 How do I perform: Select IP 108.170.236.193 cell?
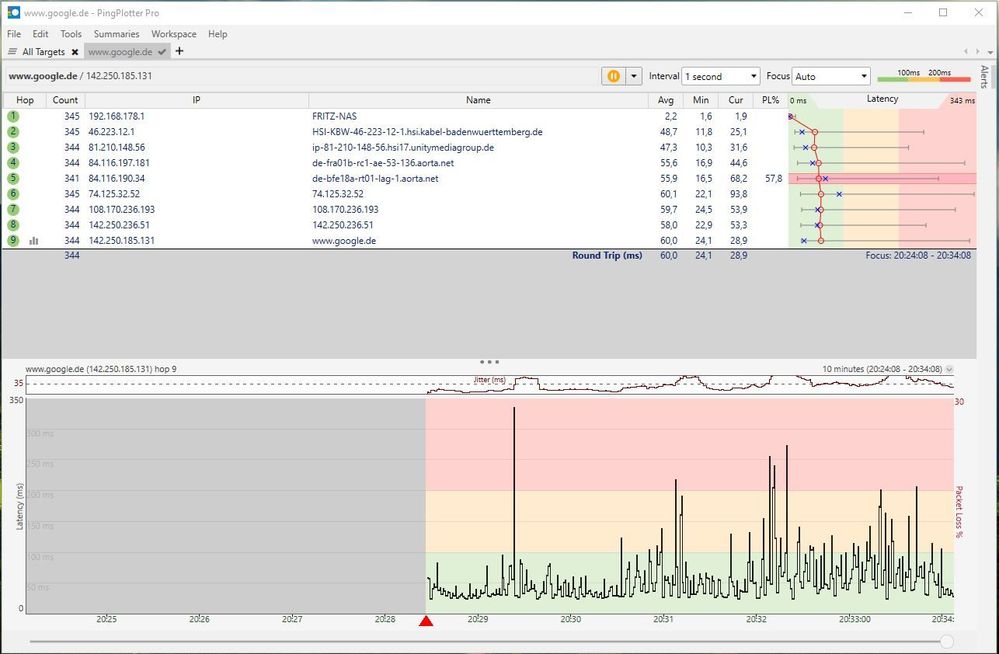[122, 209]
